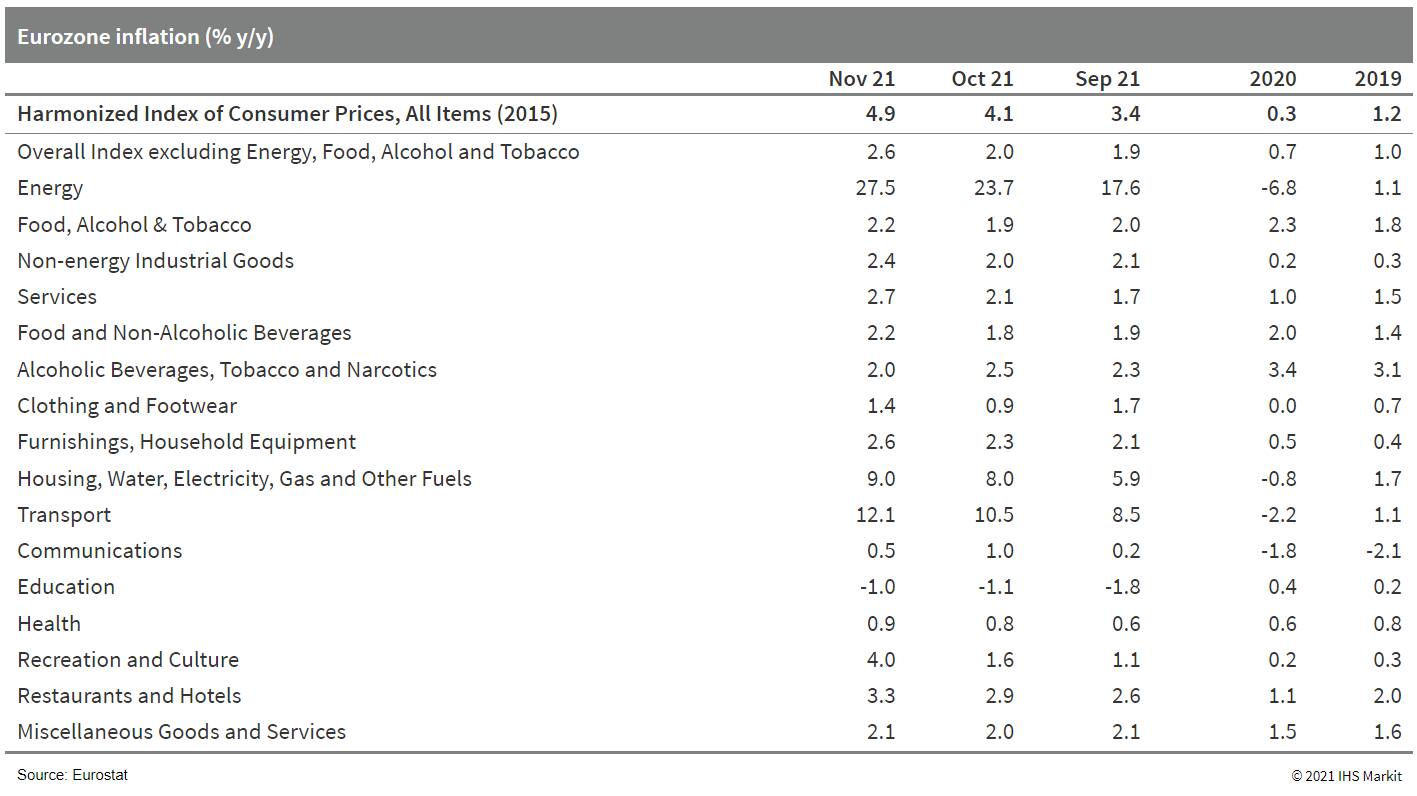
Task: Click the Restaurants and Hotels row label
Action: (129, 696)
